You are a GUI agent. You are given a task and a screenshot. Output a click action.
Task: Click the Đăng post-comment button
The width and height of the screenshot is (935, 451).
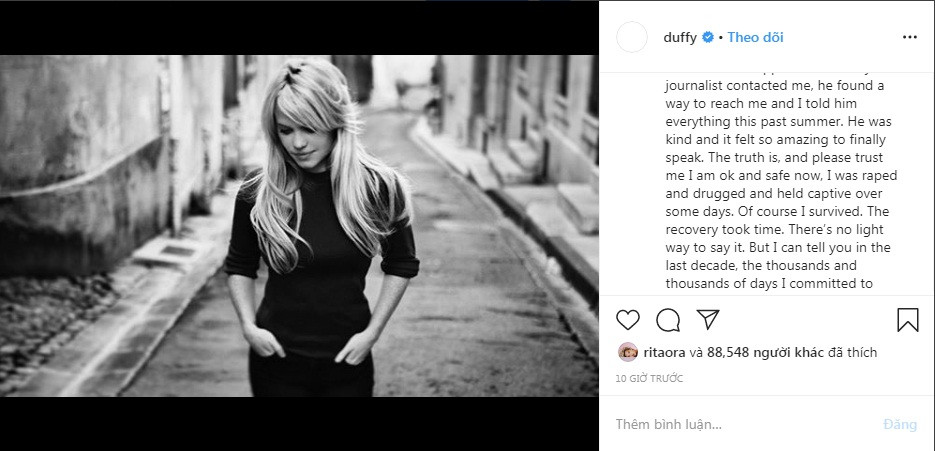tap(900, 424)
